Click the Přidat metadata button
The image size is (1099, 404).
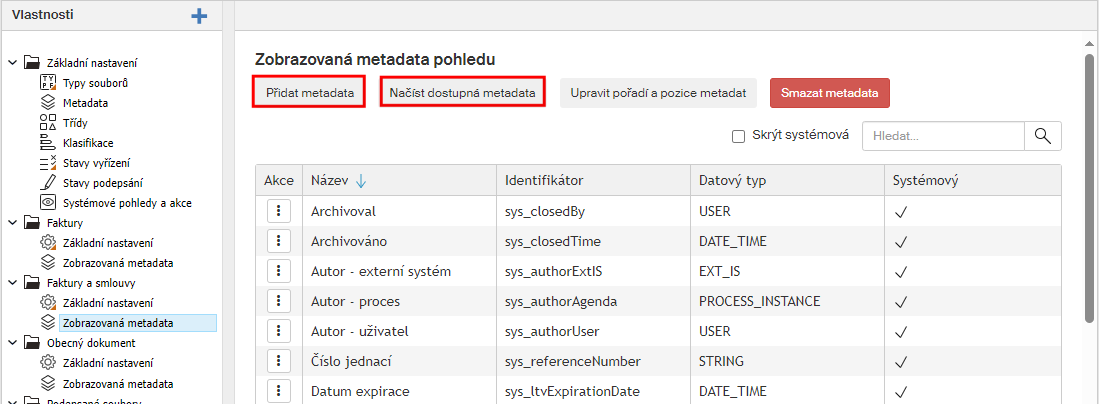point(309,93)
